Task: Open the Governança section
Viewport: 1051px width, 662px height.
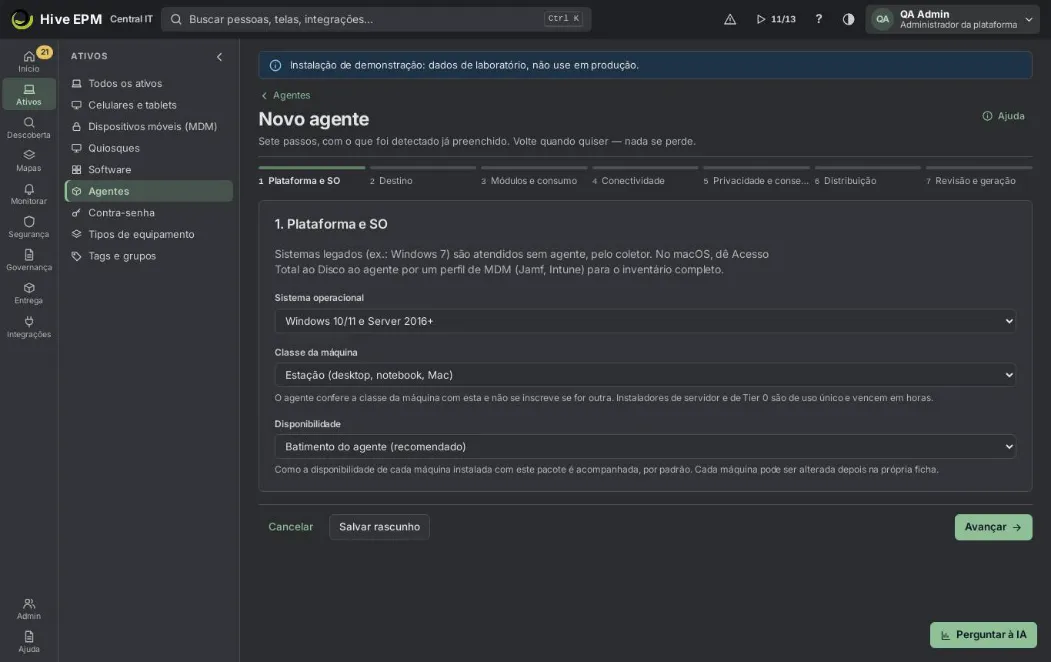Action: [x=29, y=260]
